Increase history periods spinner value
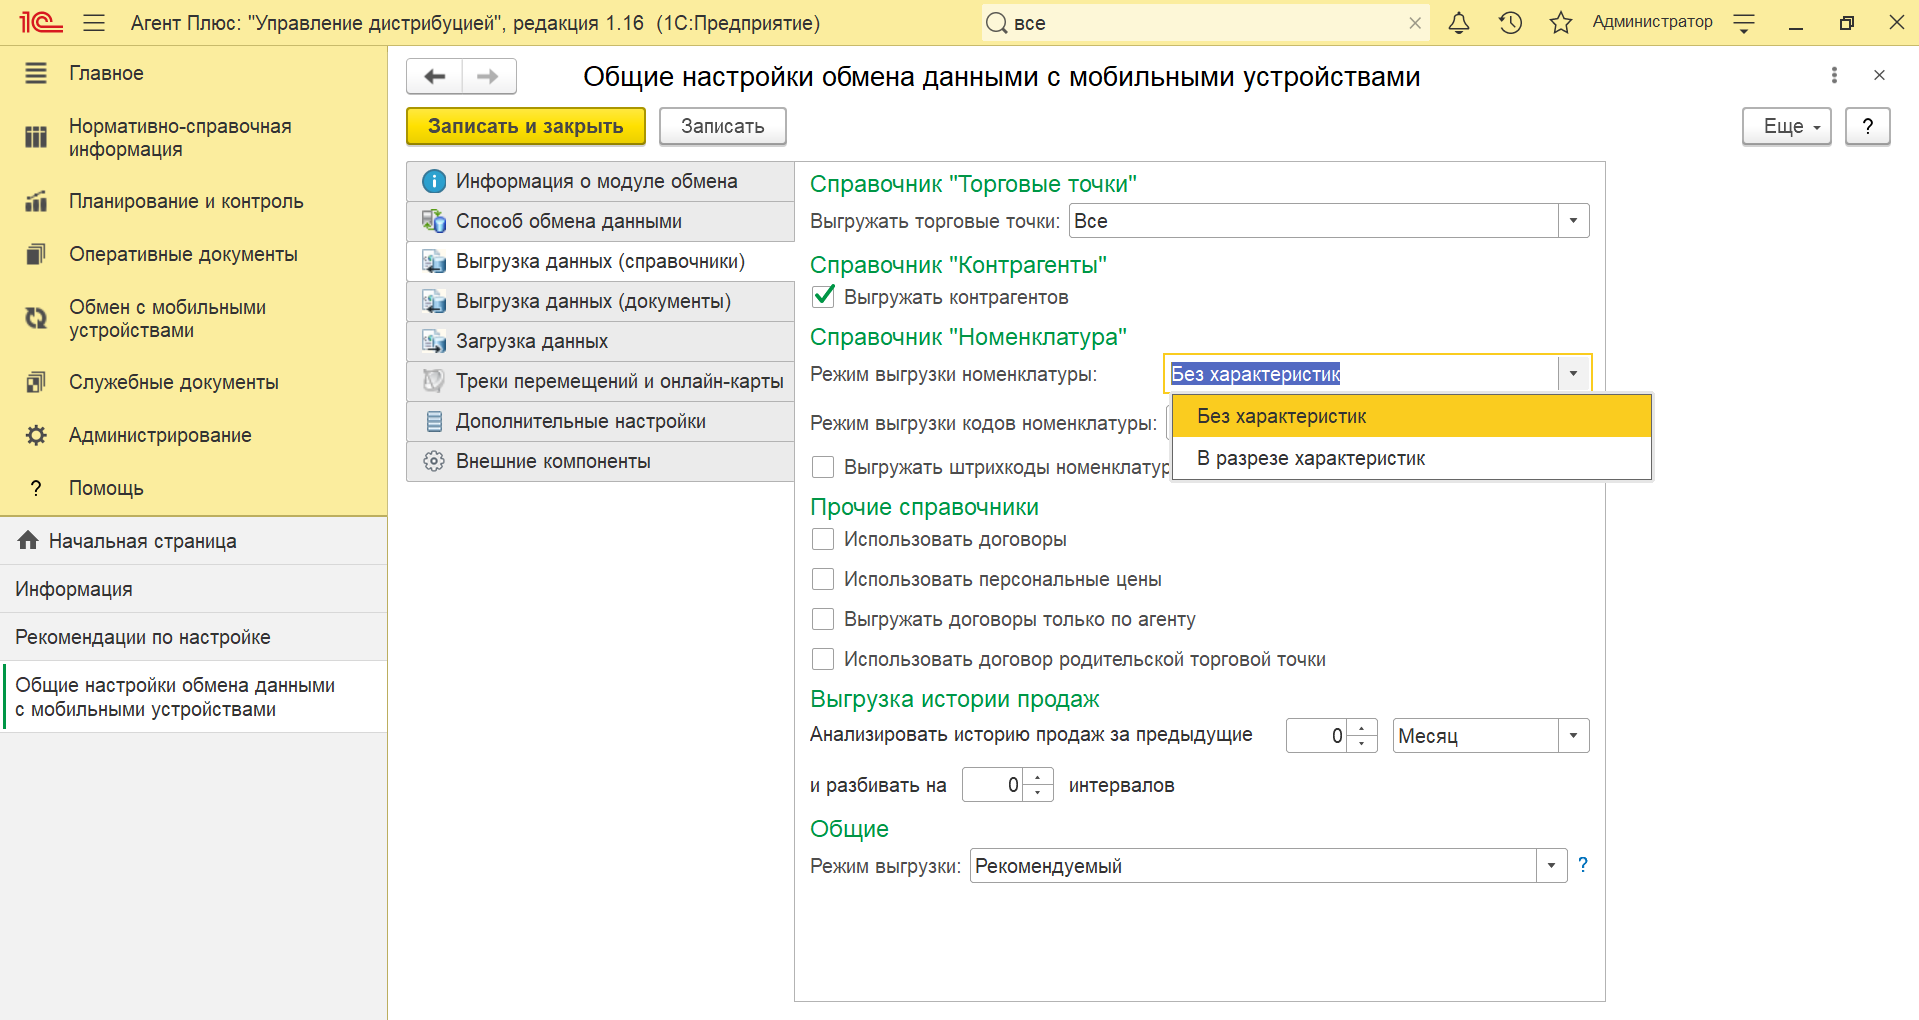The height and width of the screenshot is (1020, 1919). point(1362,728)
